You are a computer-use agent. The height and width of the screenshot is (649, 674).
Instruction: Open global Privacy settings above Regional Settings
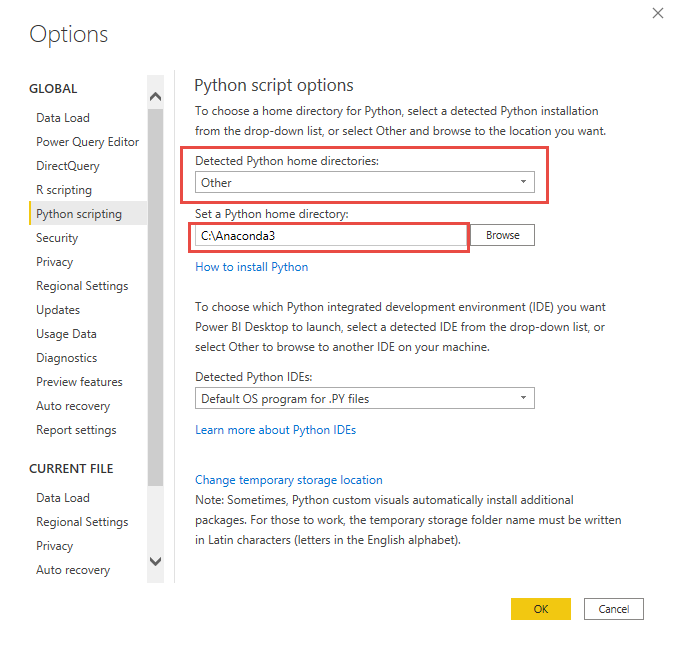point(54,262)
